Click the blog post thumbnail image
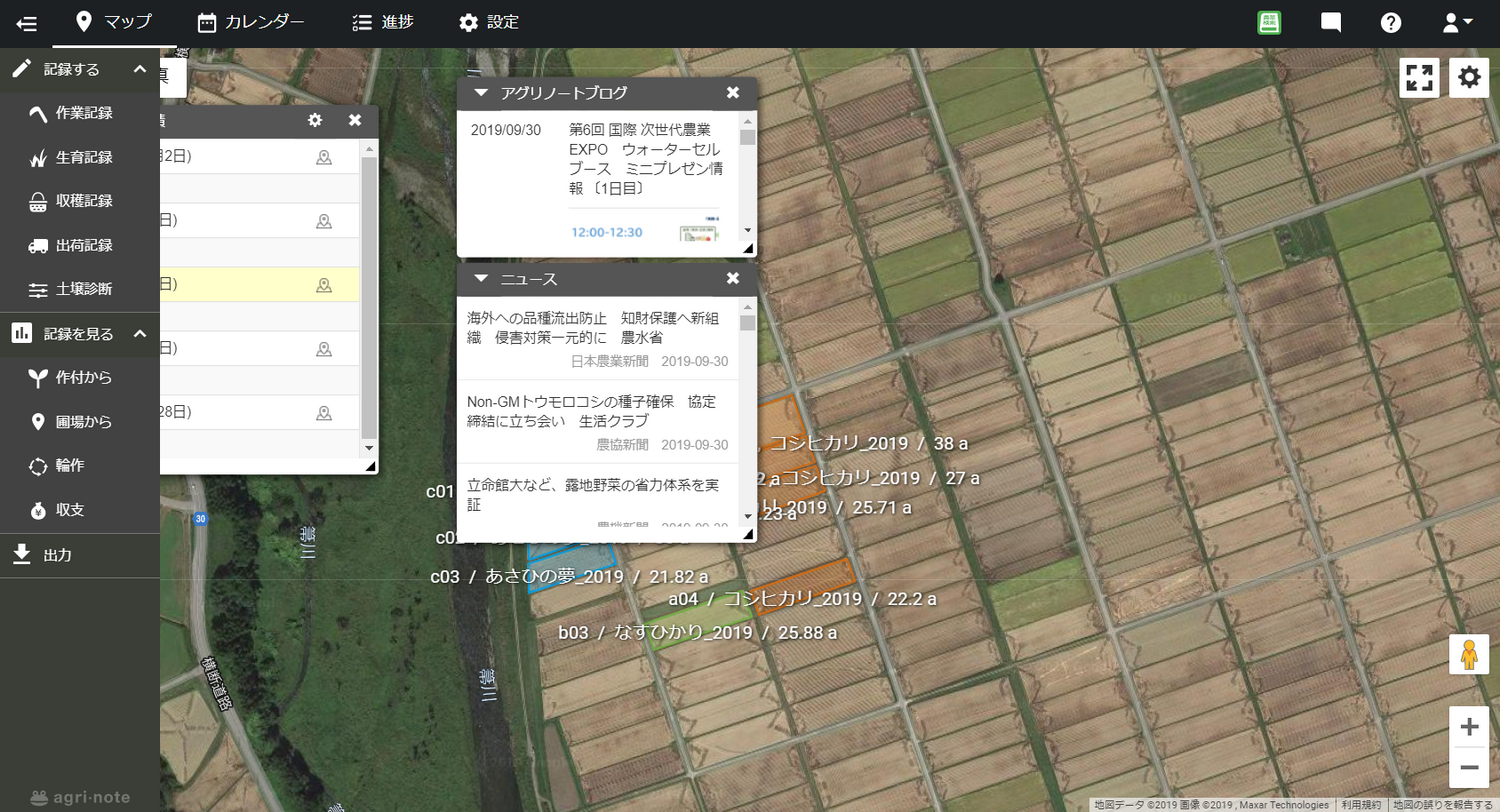The image size is (1500, 812). (x=699, y=228)
